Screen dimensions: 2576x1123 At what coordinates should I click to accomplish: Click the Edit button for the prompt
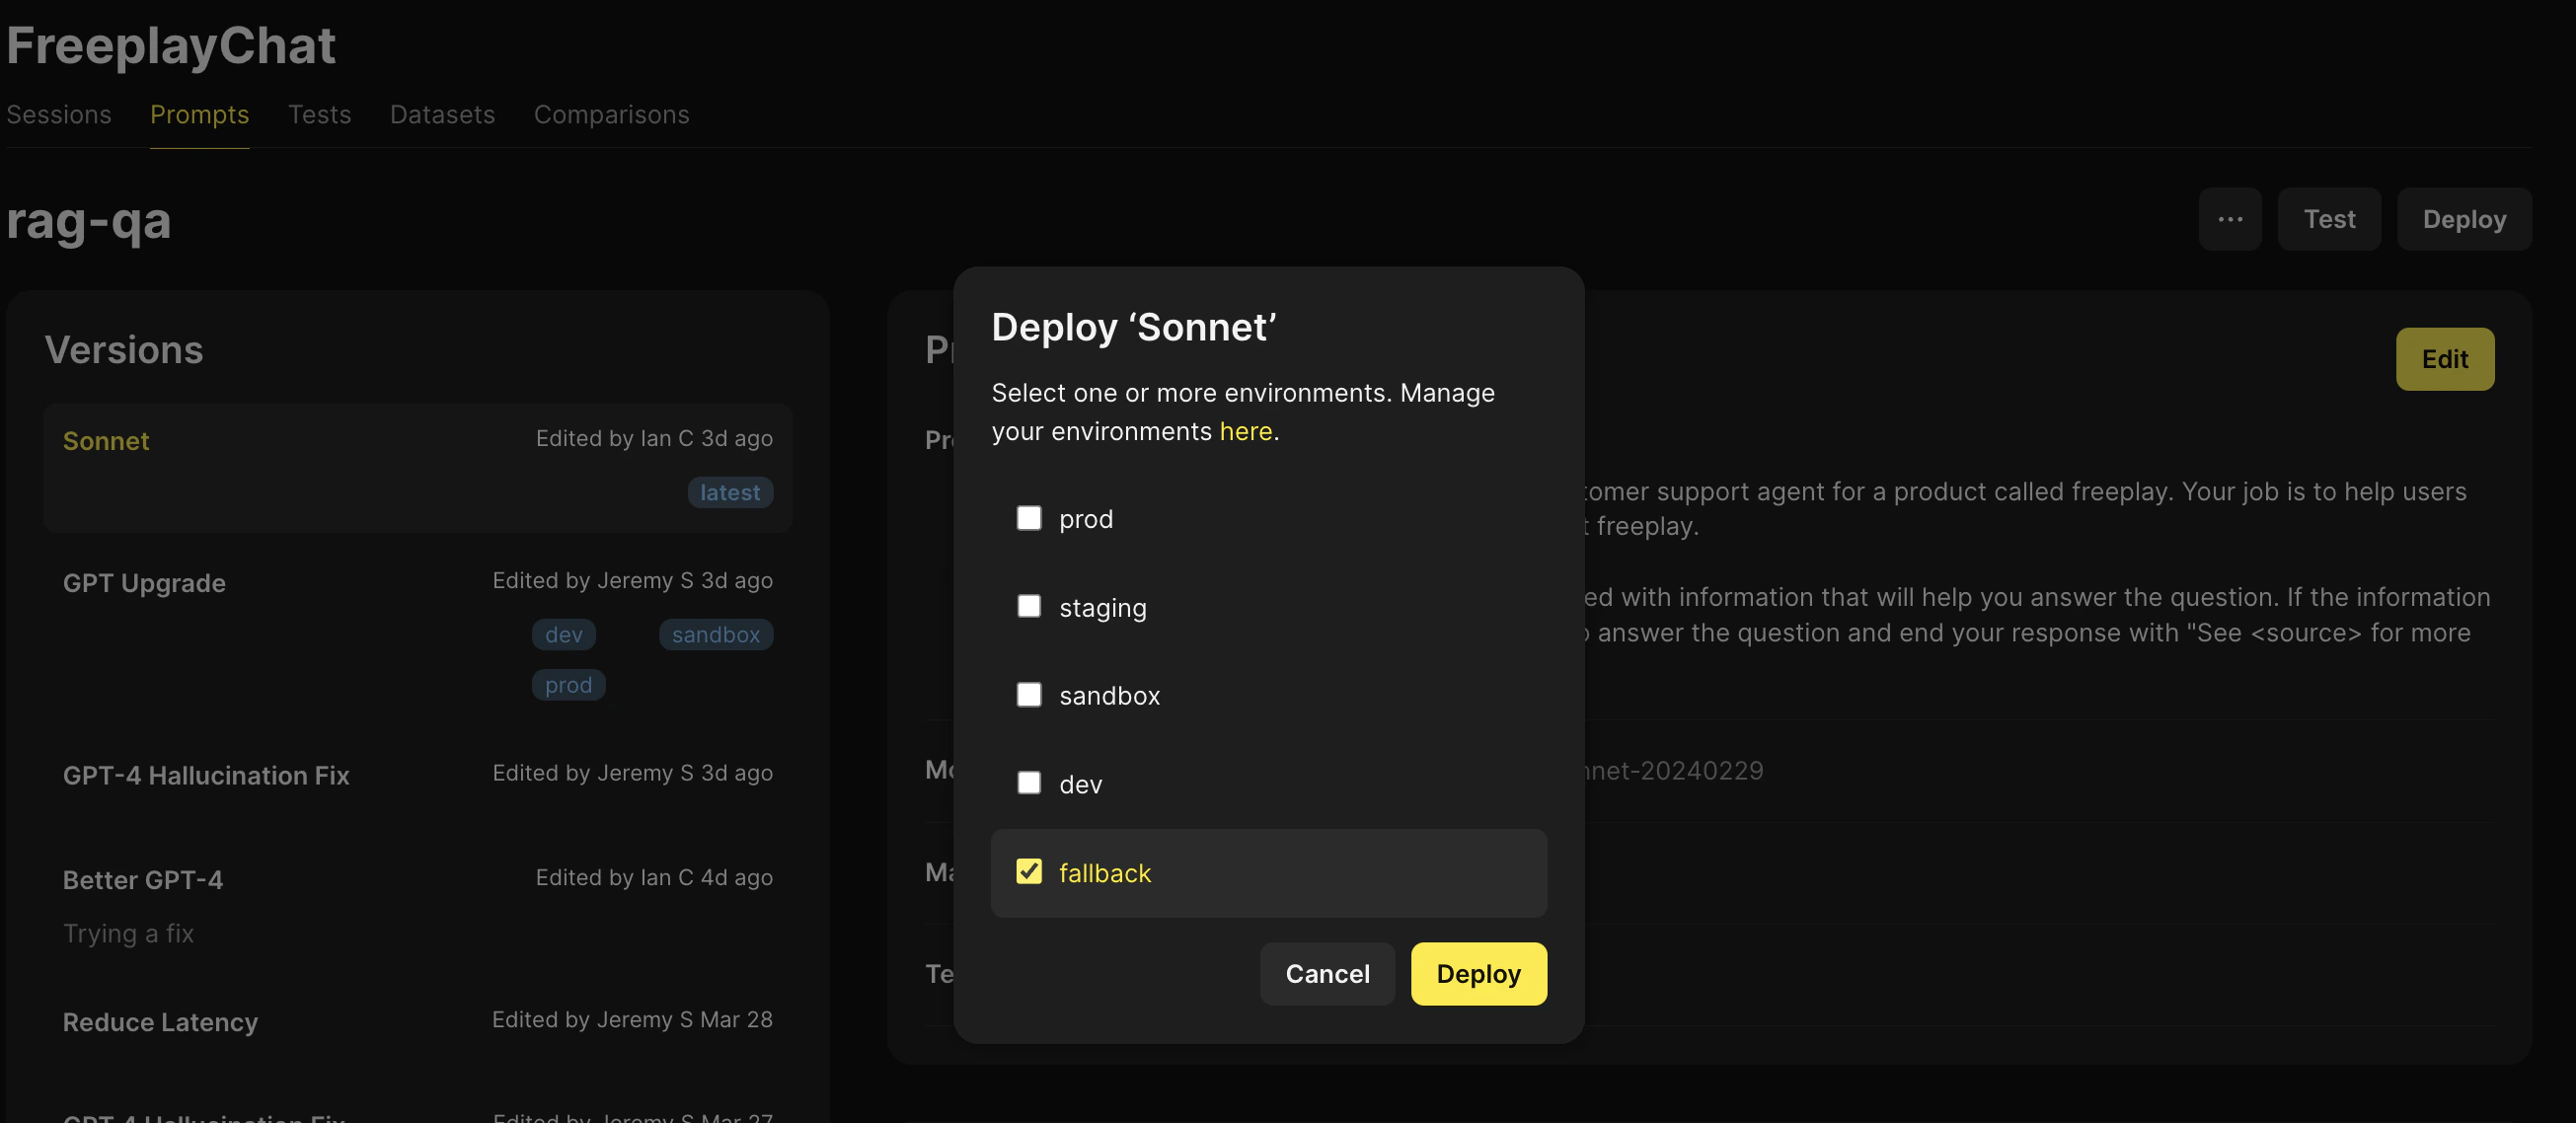point(2443,359)
